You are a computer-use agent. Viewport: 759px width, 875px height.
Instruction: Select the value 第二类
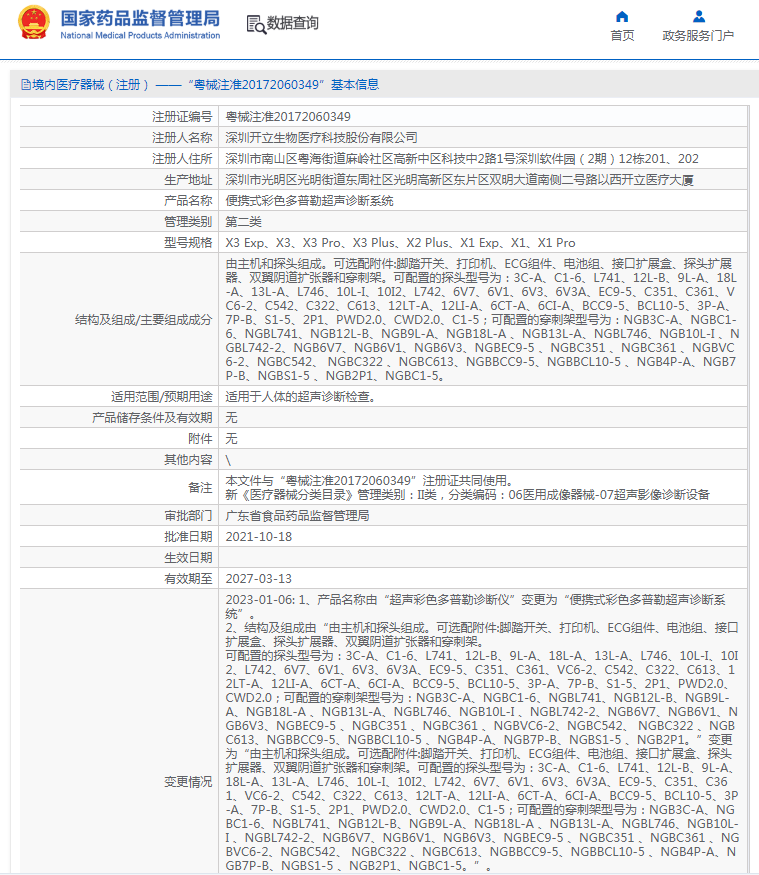click(x=243, y=222)
